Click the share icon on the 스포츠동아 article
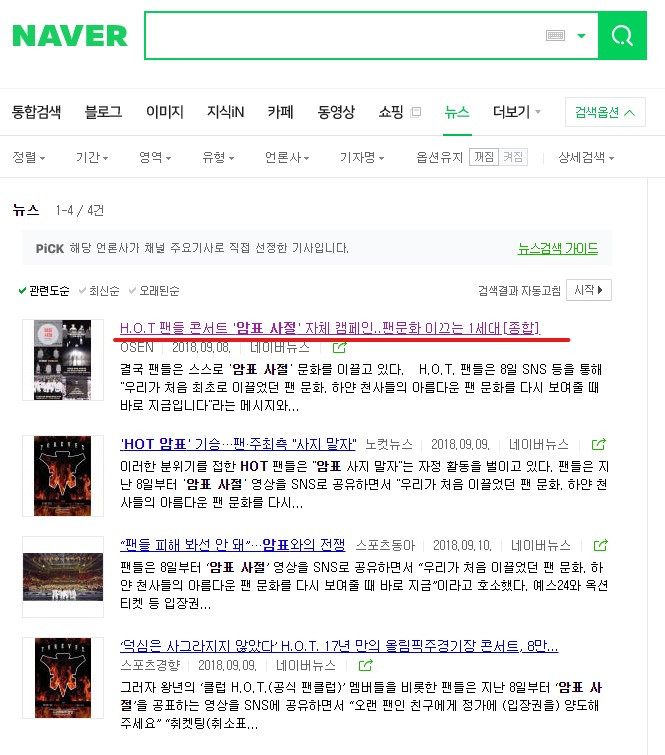This screenshot has width=665, height=755. 600,545
